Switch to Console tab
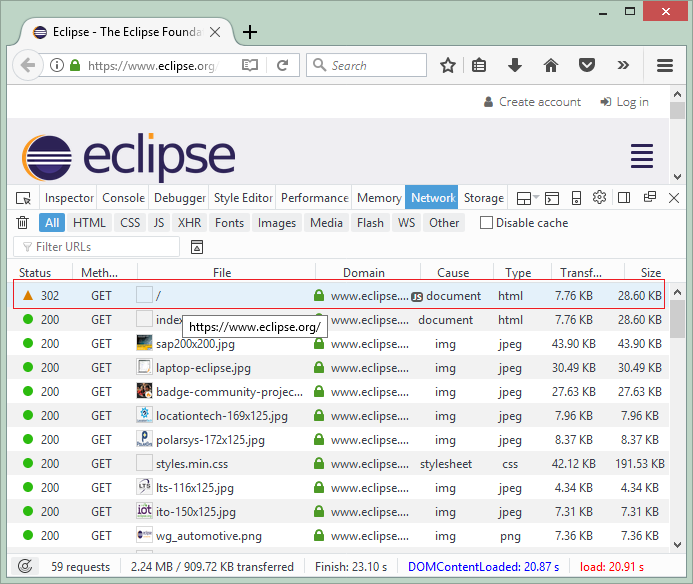 (123, 198)
